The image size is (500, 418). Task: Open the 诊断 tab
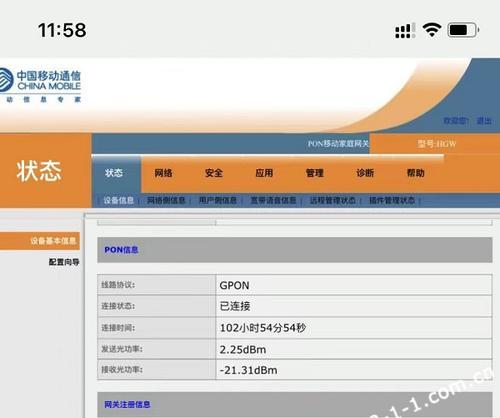[x=365, y=173]
